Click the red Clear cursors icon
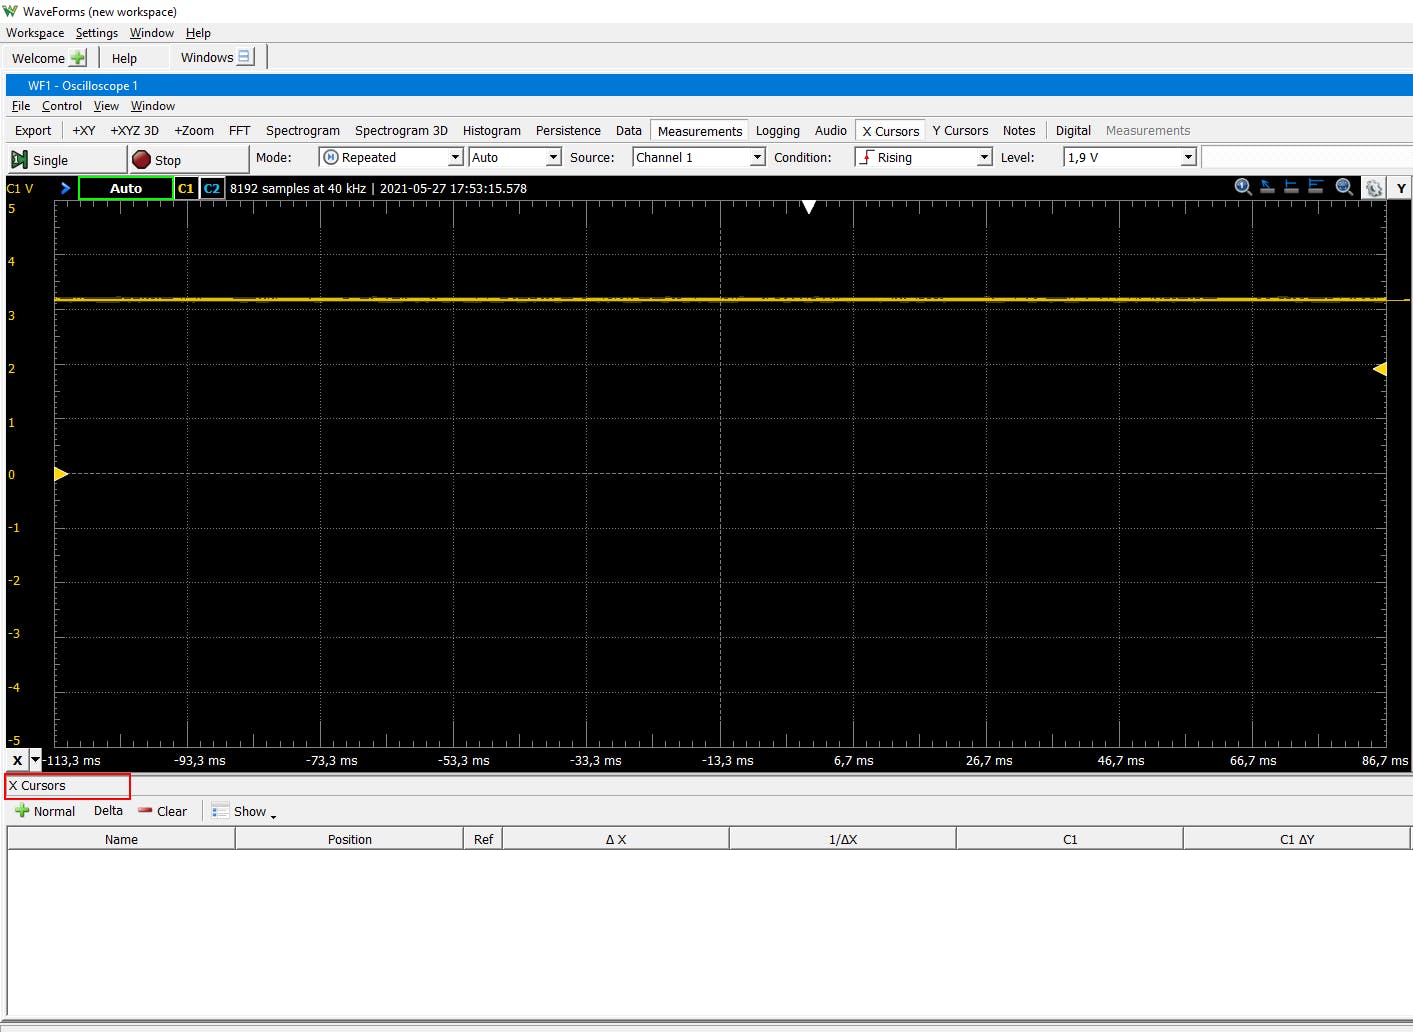The image size is (1413, 1032). [x=145, y=811]
